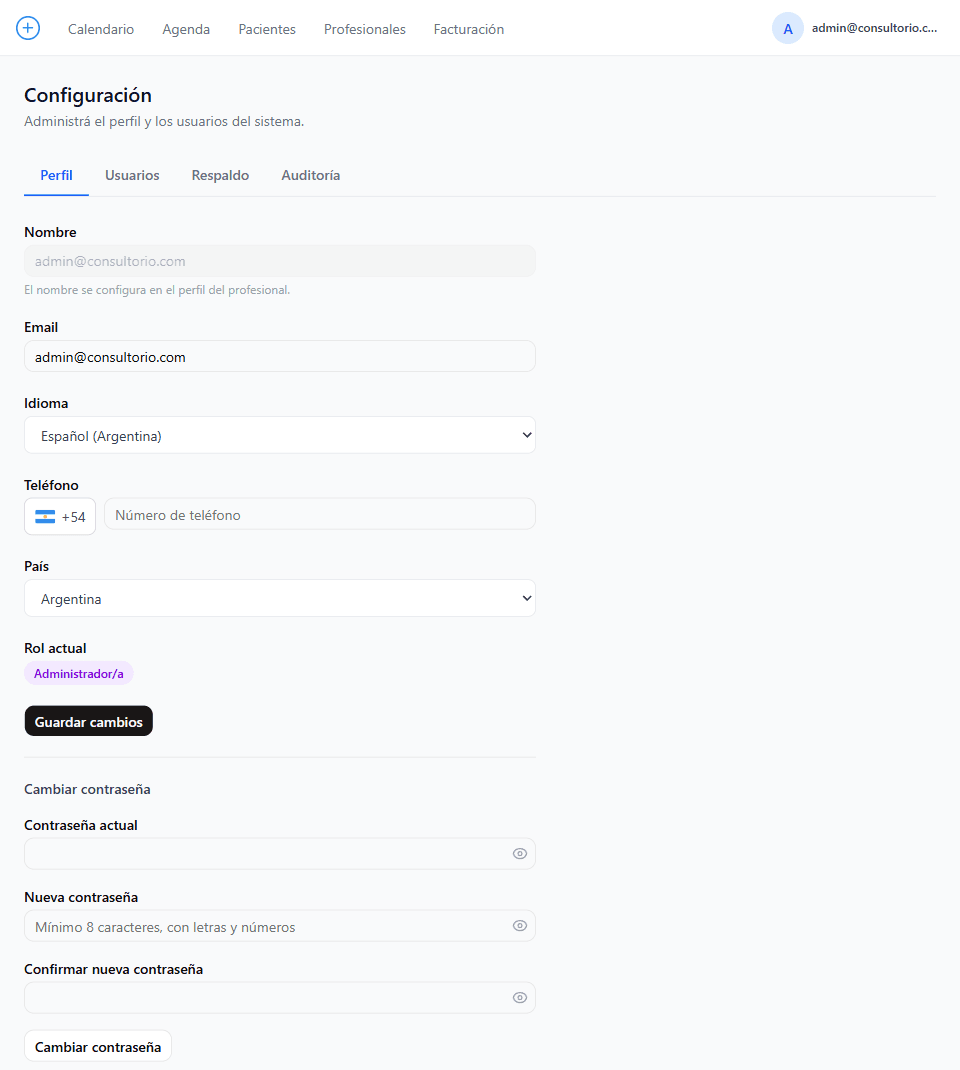
Task: Open the admin user avatar icon
Action: (787, 29)
